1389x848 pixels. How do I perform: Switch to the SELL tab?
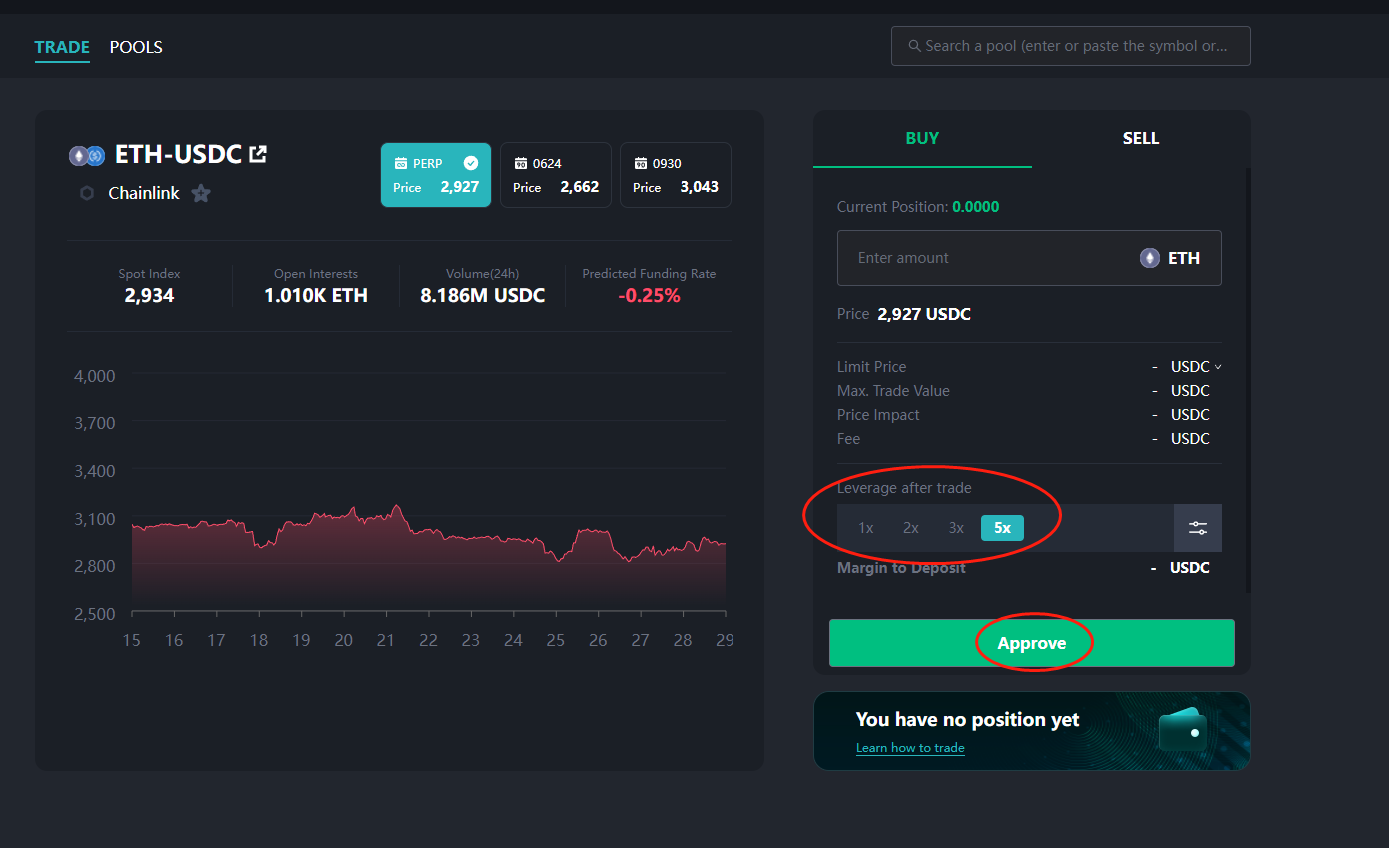click(x=1140, y=138)
